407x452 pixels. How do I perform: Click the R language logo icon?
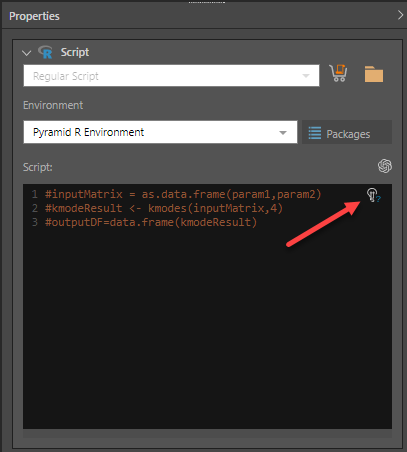coord(45,52)
